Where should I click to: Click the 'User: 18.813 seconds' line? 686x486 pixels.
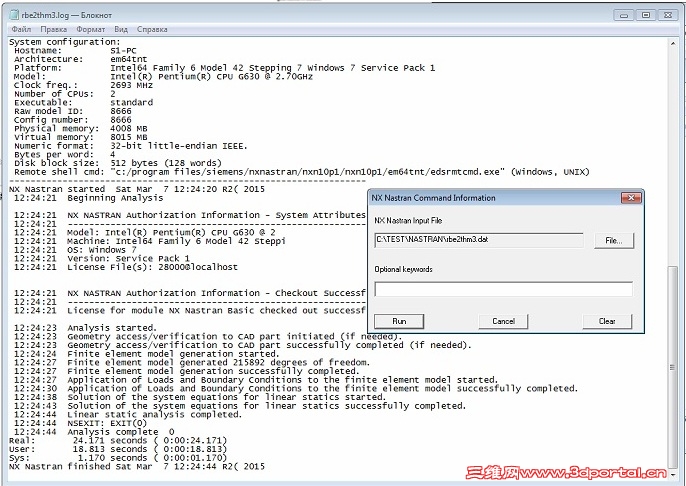coord(118,449)
